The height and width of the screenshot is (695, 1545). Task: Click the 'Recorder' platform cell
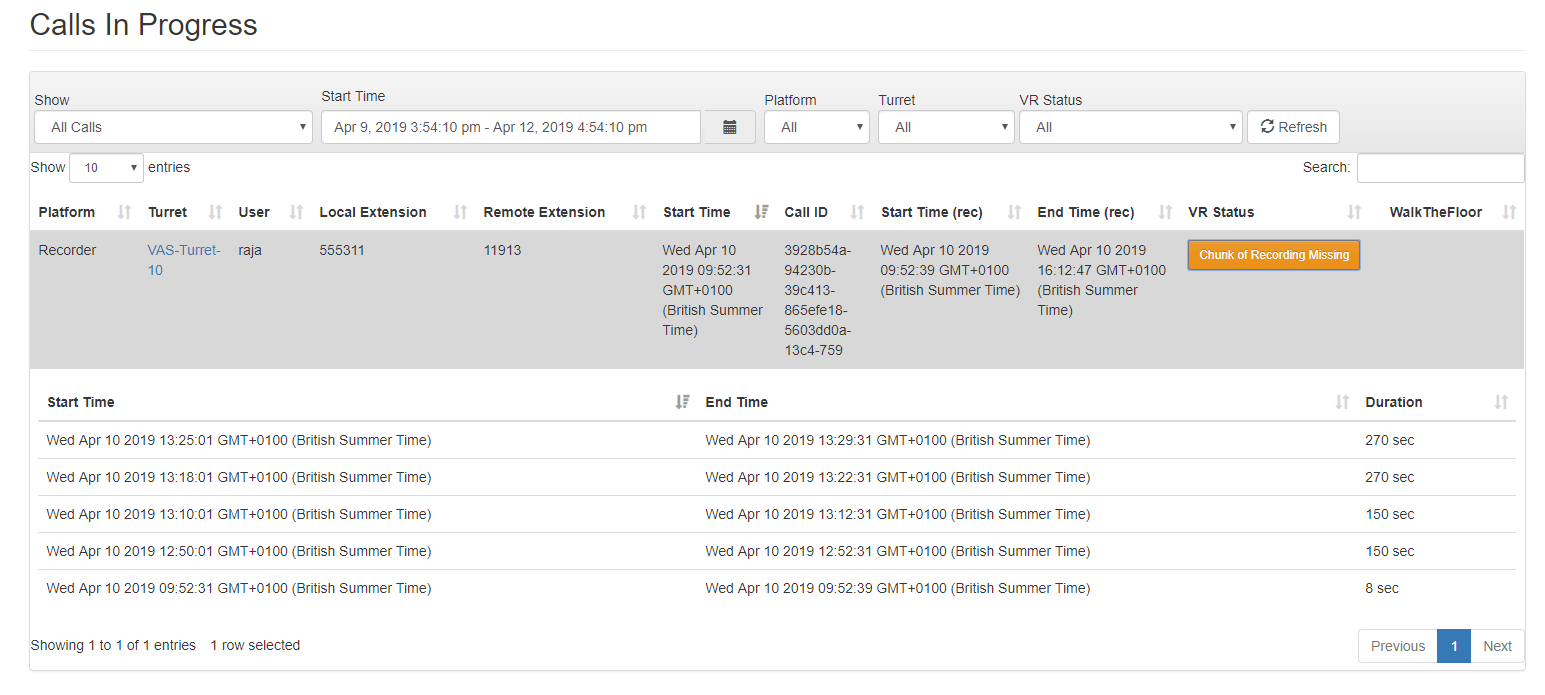(67, 250)
